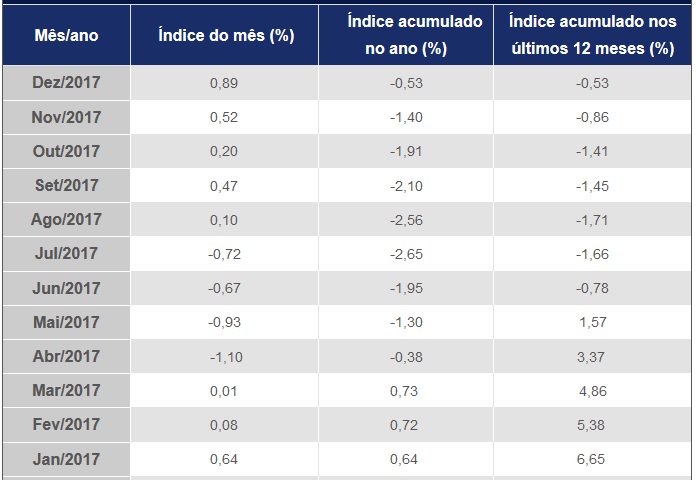The width and height of the screenshot is (696, 480).
Task: Click the Set/2017 row label
Action: (x=67, y=185)
